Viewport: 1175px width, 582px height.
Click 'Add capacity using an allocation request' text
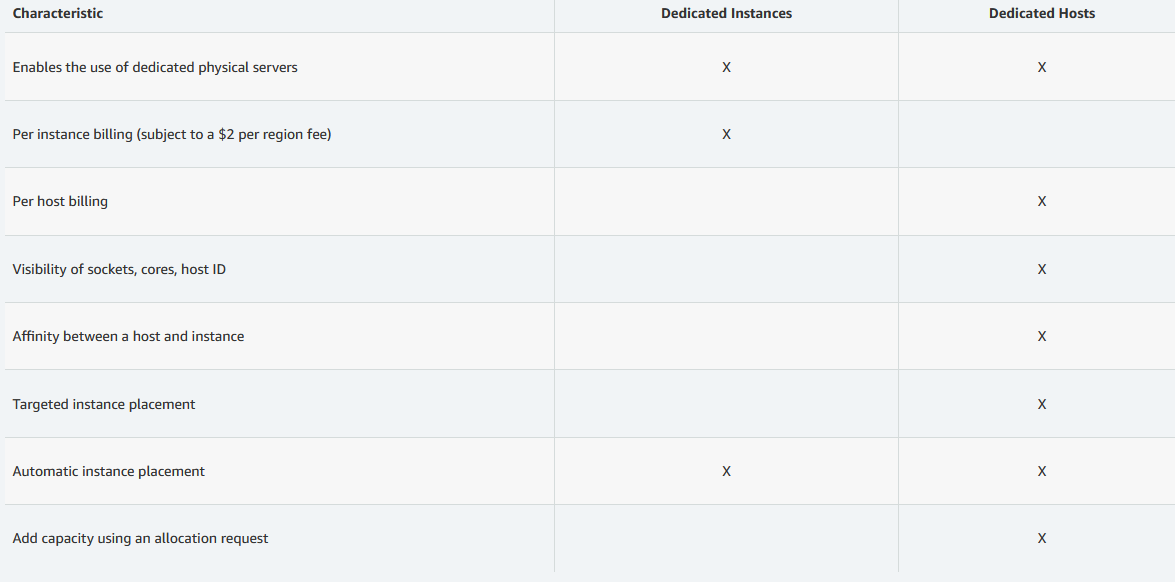click(x=140, y=539)
